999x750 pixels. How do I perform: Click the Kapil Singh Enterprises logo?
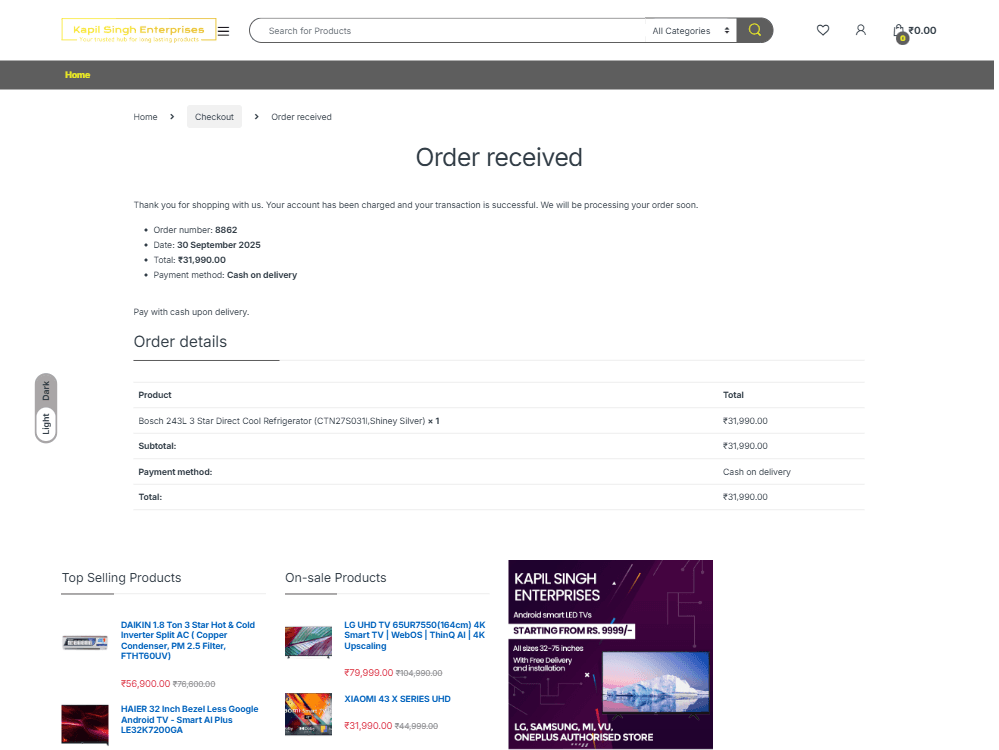point(138,30)
